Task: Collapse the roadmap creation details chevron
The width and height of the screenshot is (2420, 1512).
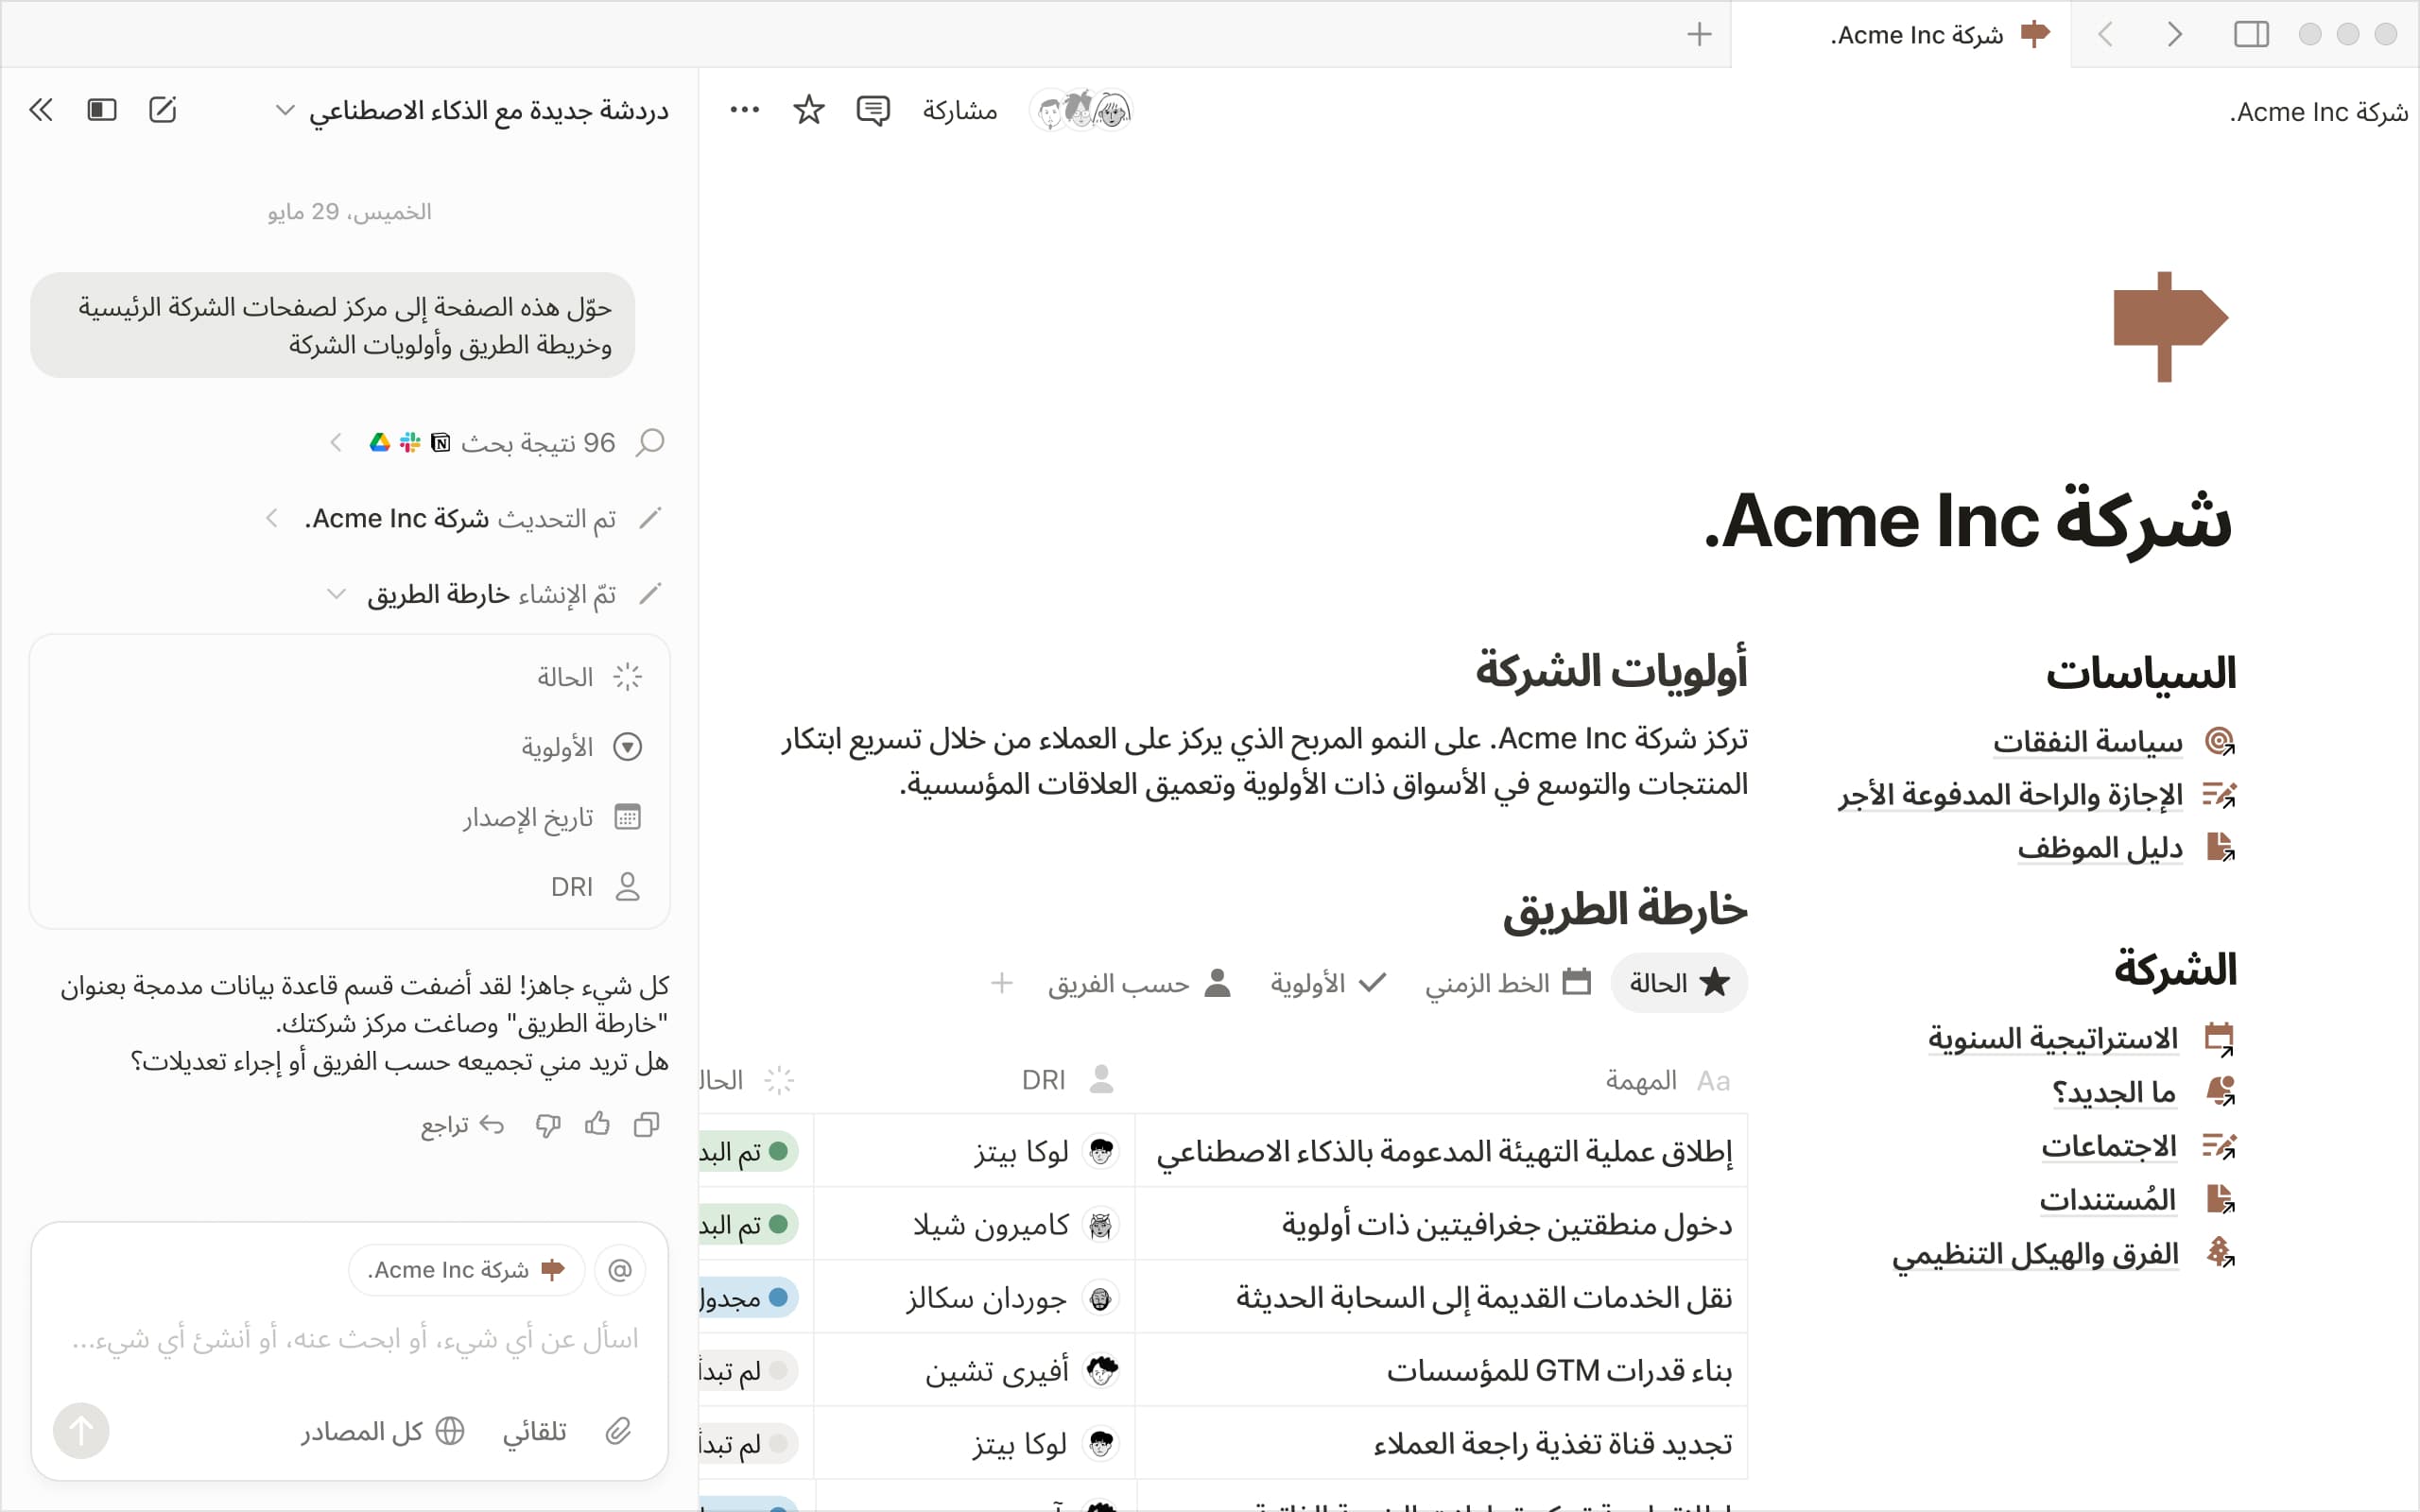Action: click(x=336, y=594)
